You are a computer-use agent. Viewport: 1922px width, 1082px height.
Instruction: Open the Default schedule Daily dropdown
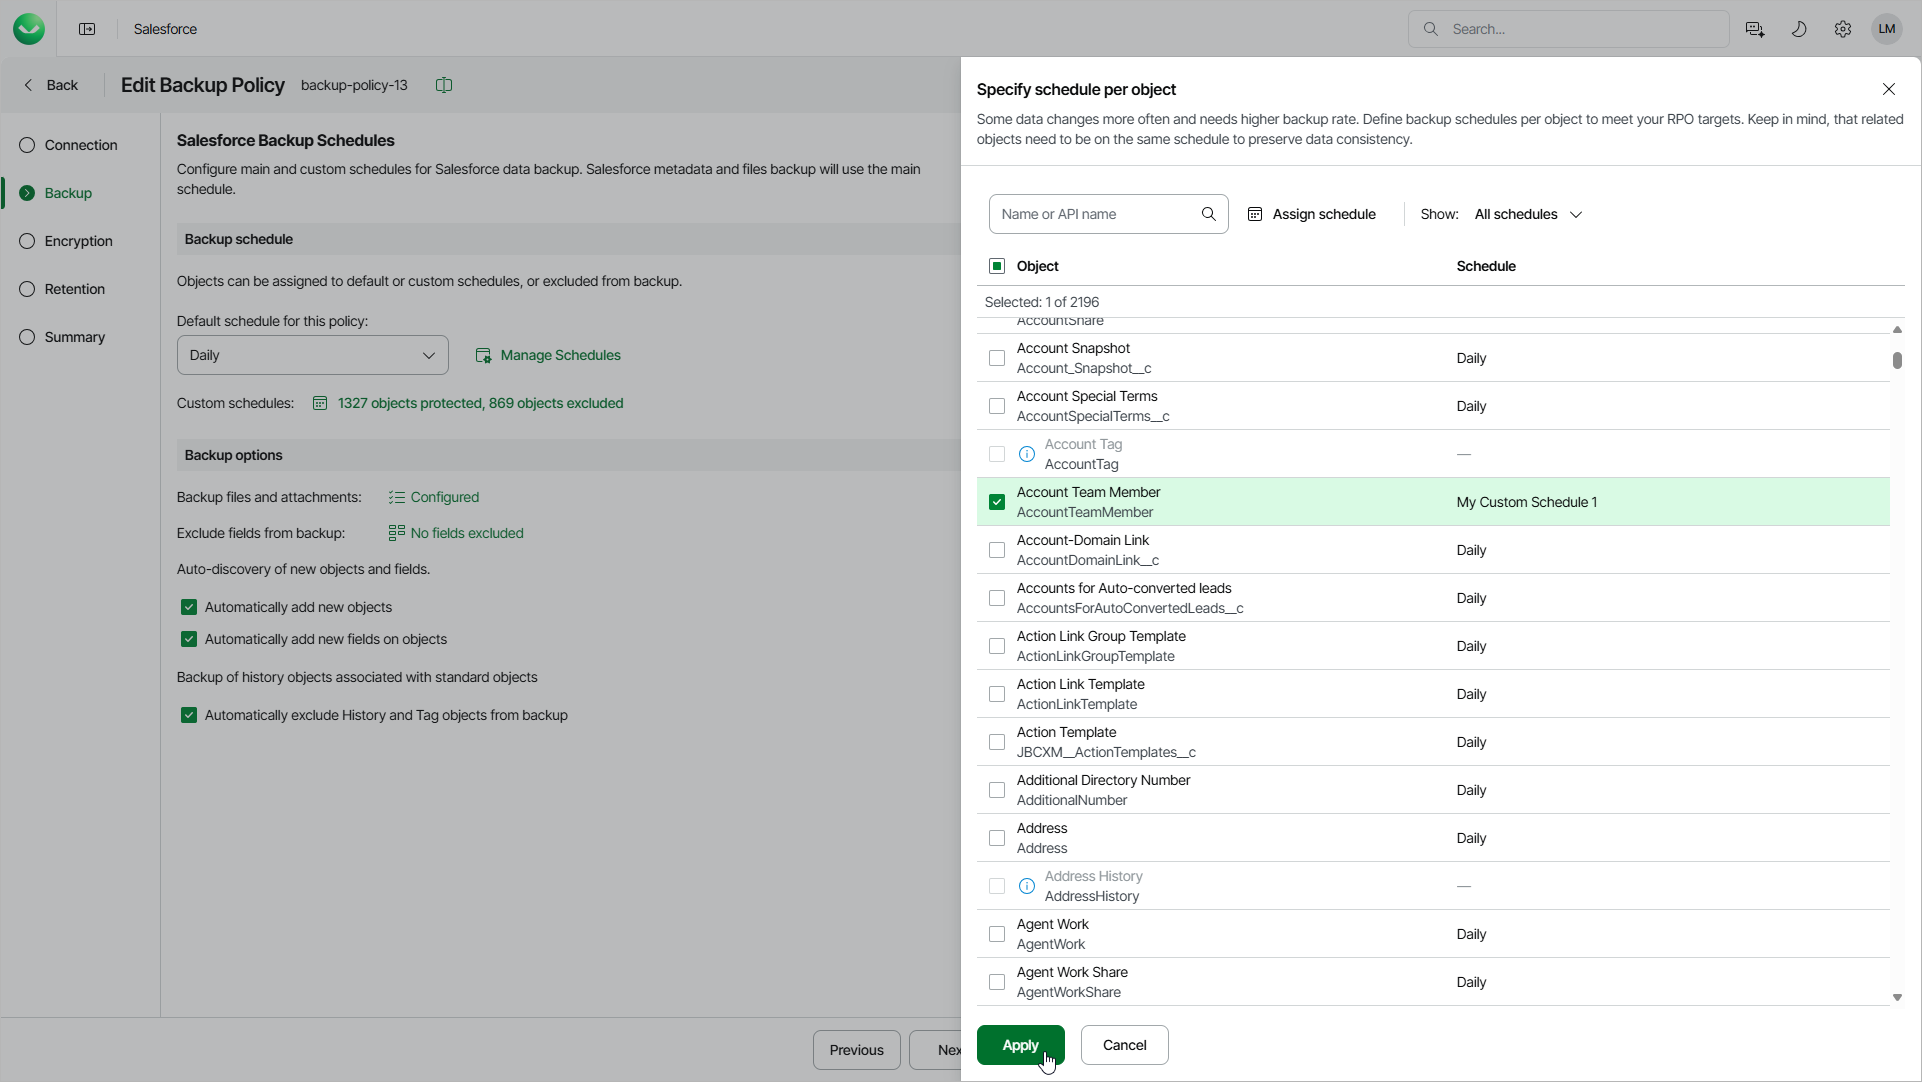point(312,355)
